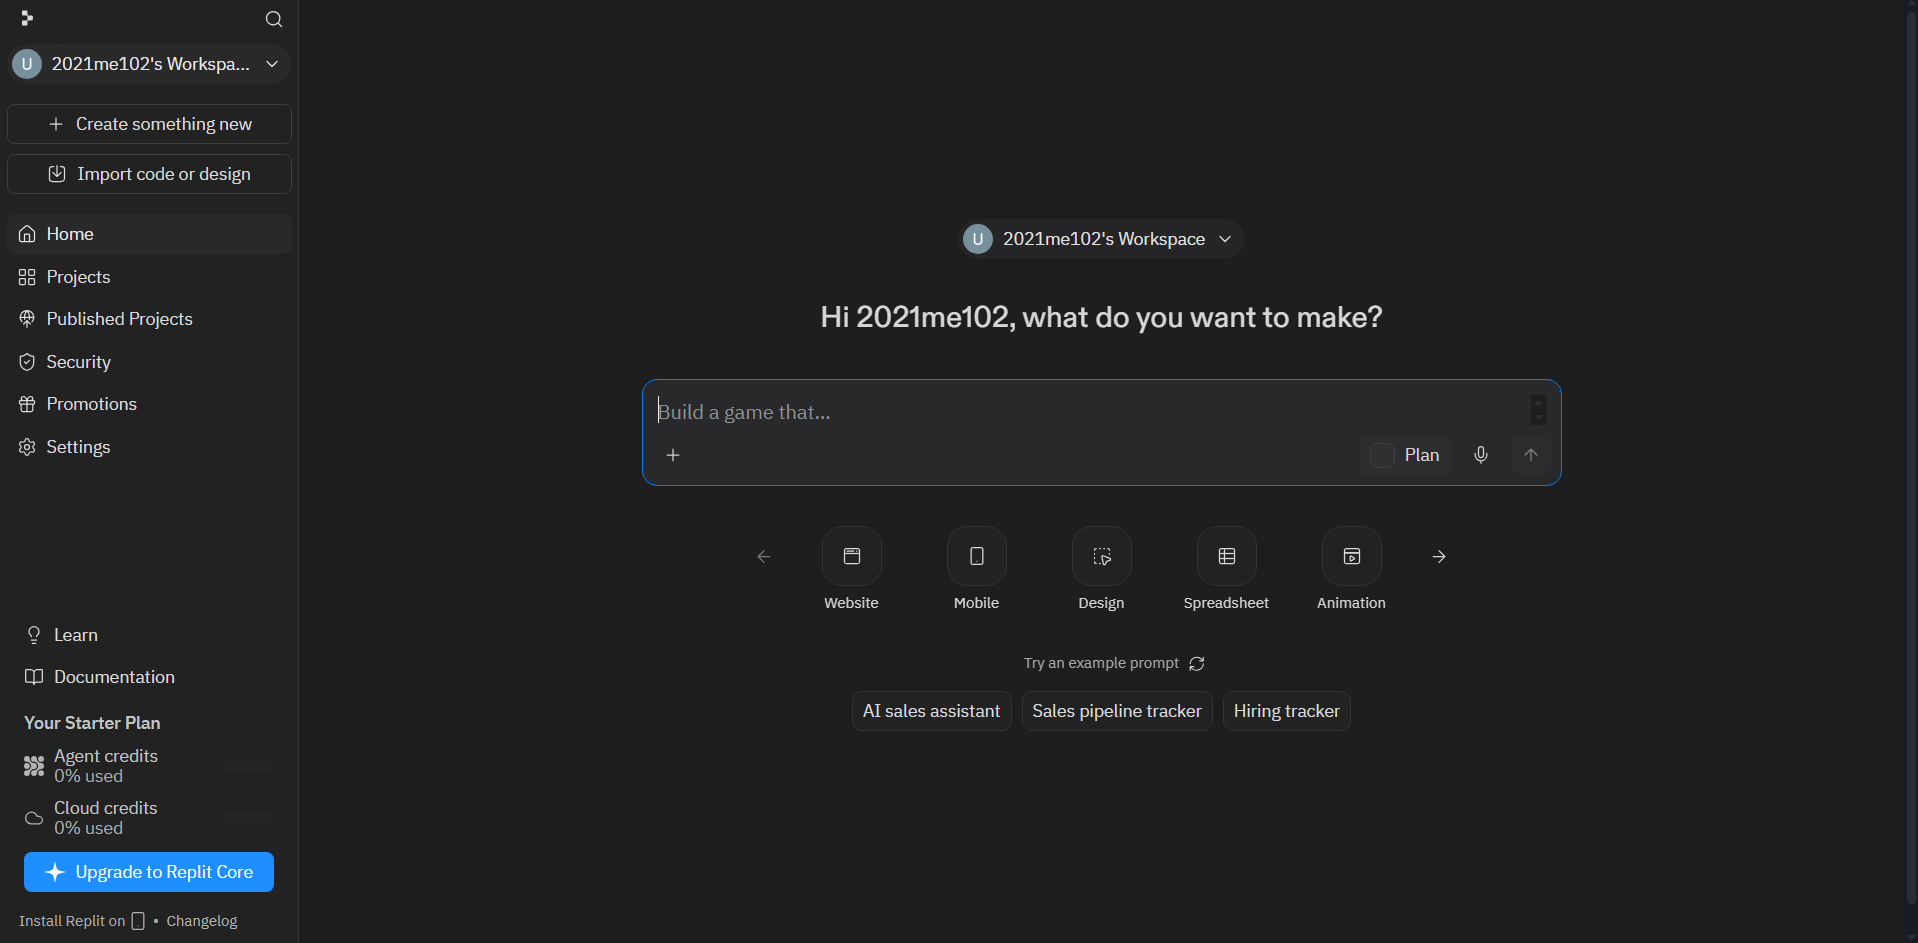Select the Hiring tracker example prompt
Viewport: 1918px width, 943px height.
point(1287,711)
